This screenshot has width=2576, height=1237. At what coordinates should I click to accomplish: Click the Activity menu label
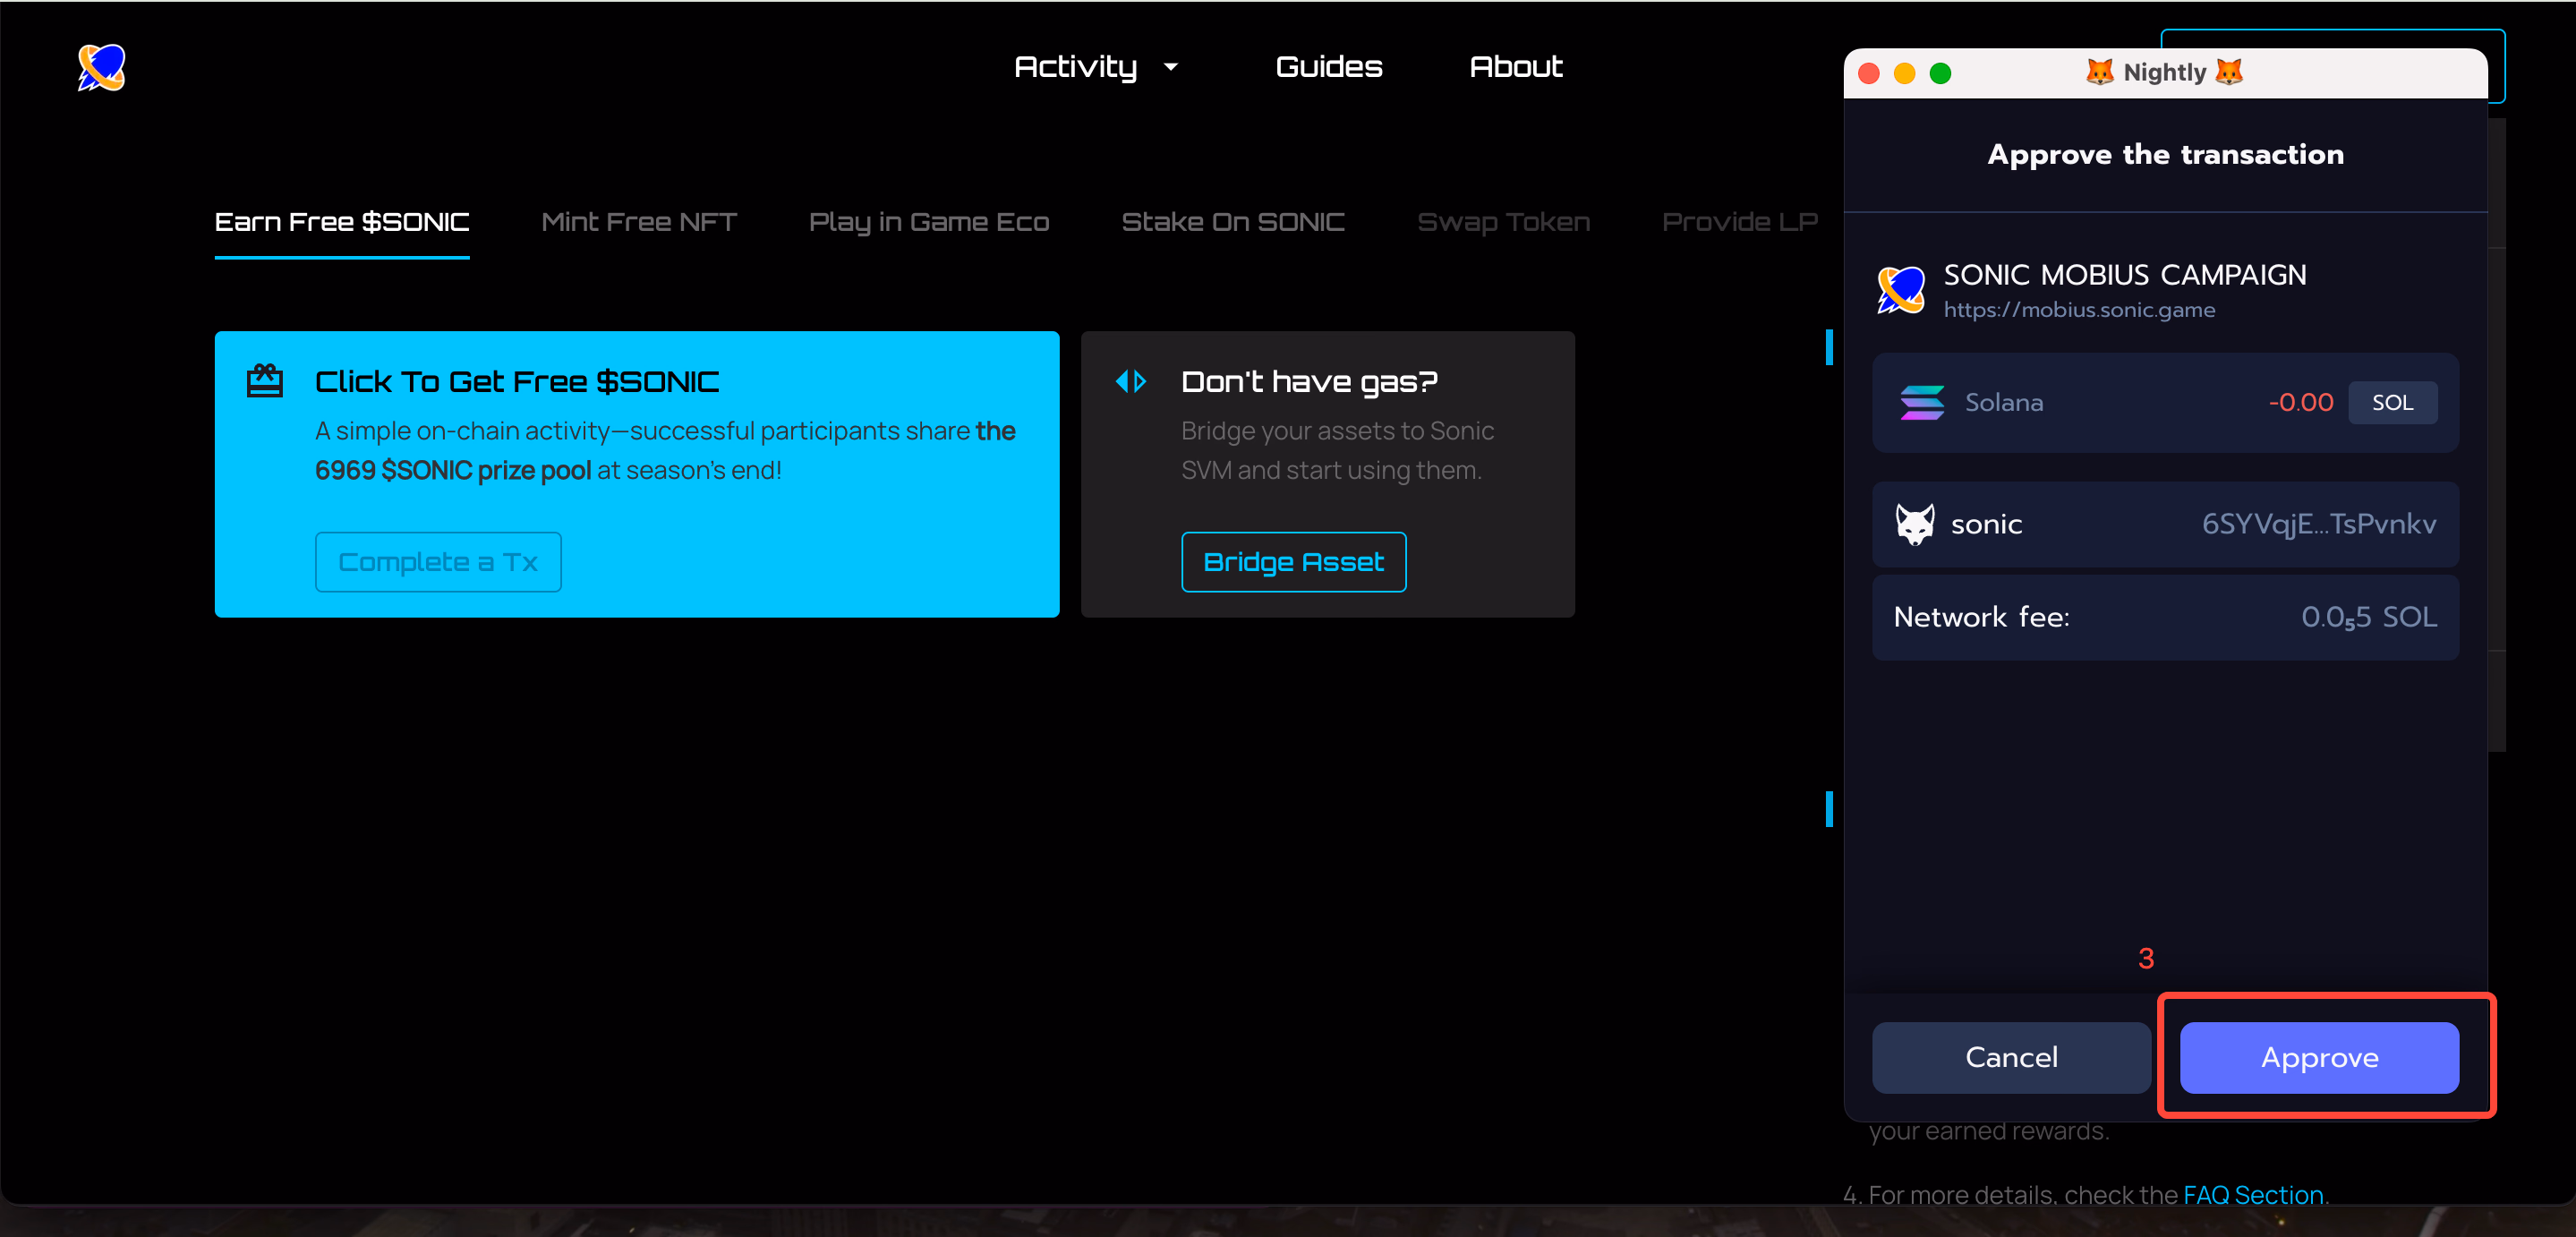point(1075,66)
